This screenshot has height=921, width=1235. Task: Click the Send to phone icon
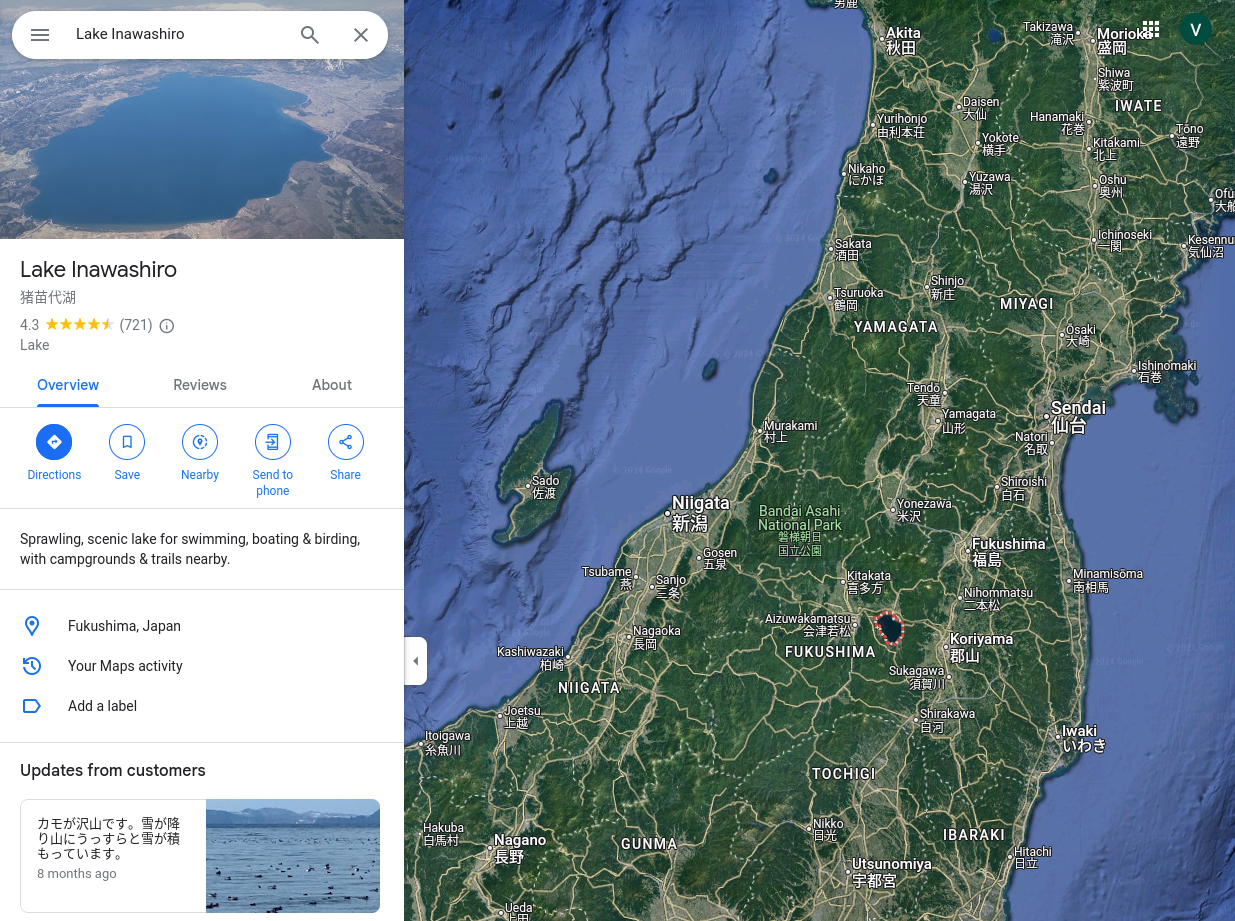(272, 442)
